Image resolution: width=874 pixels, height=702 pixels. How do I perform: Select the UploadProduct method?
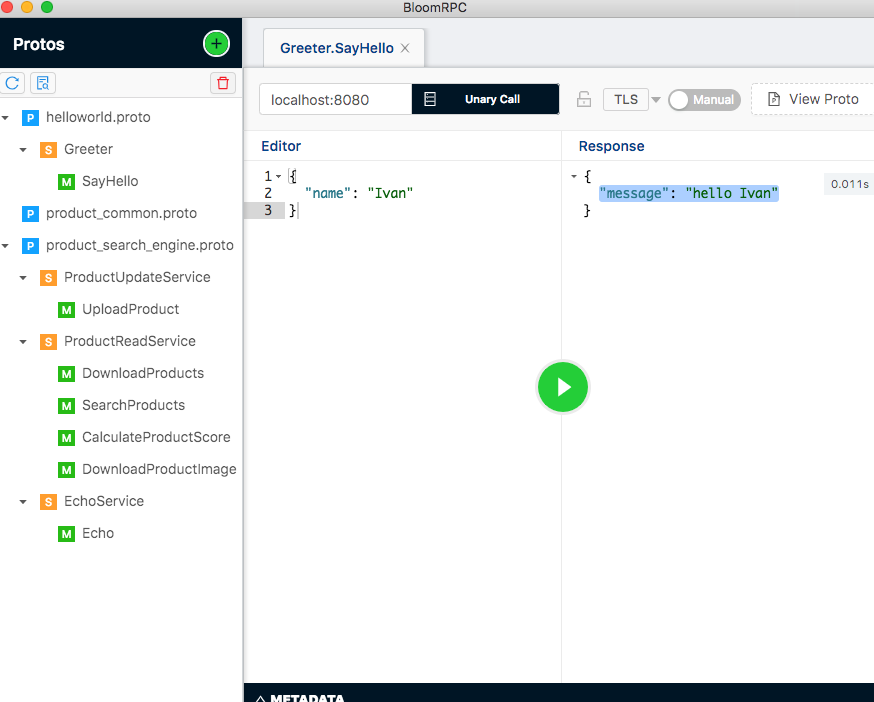click(130, 309)
